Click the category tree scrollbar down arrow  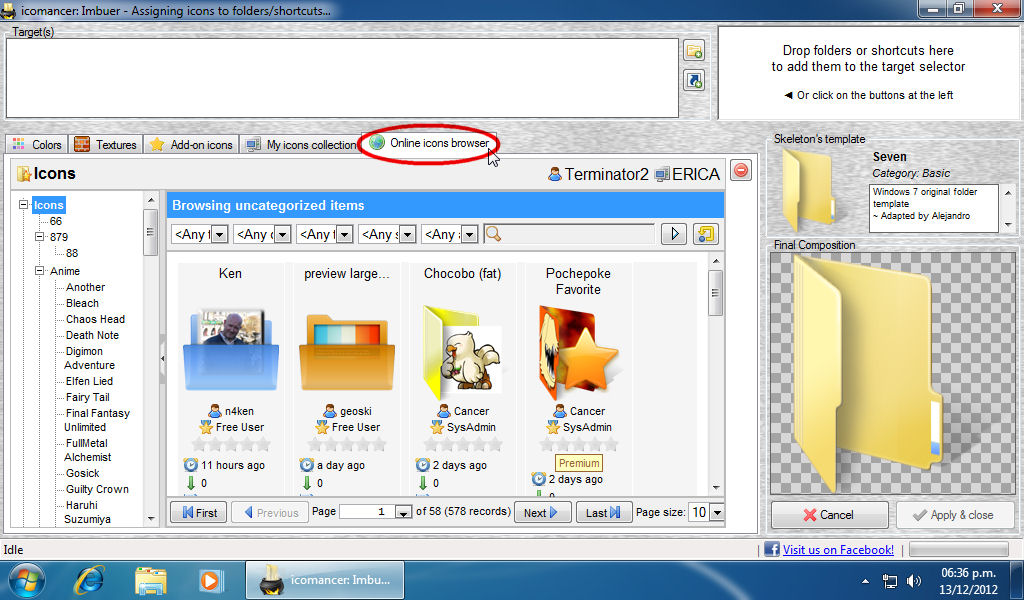152,519
